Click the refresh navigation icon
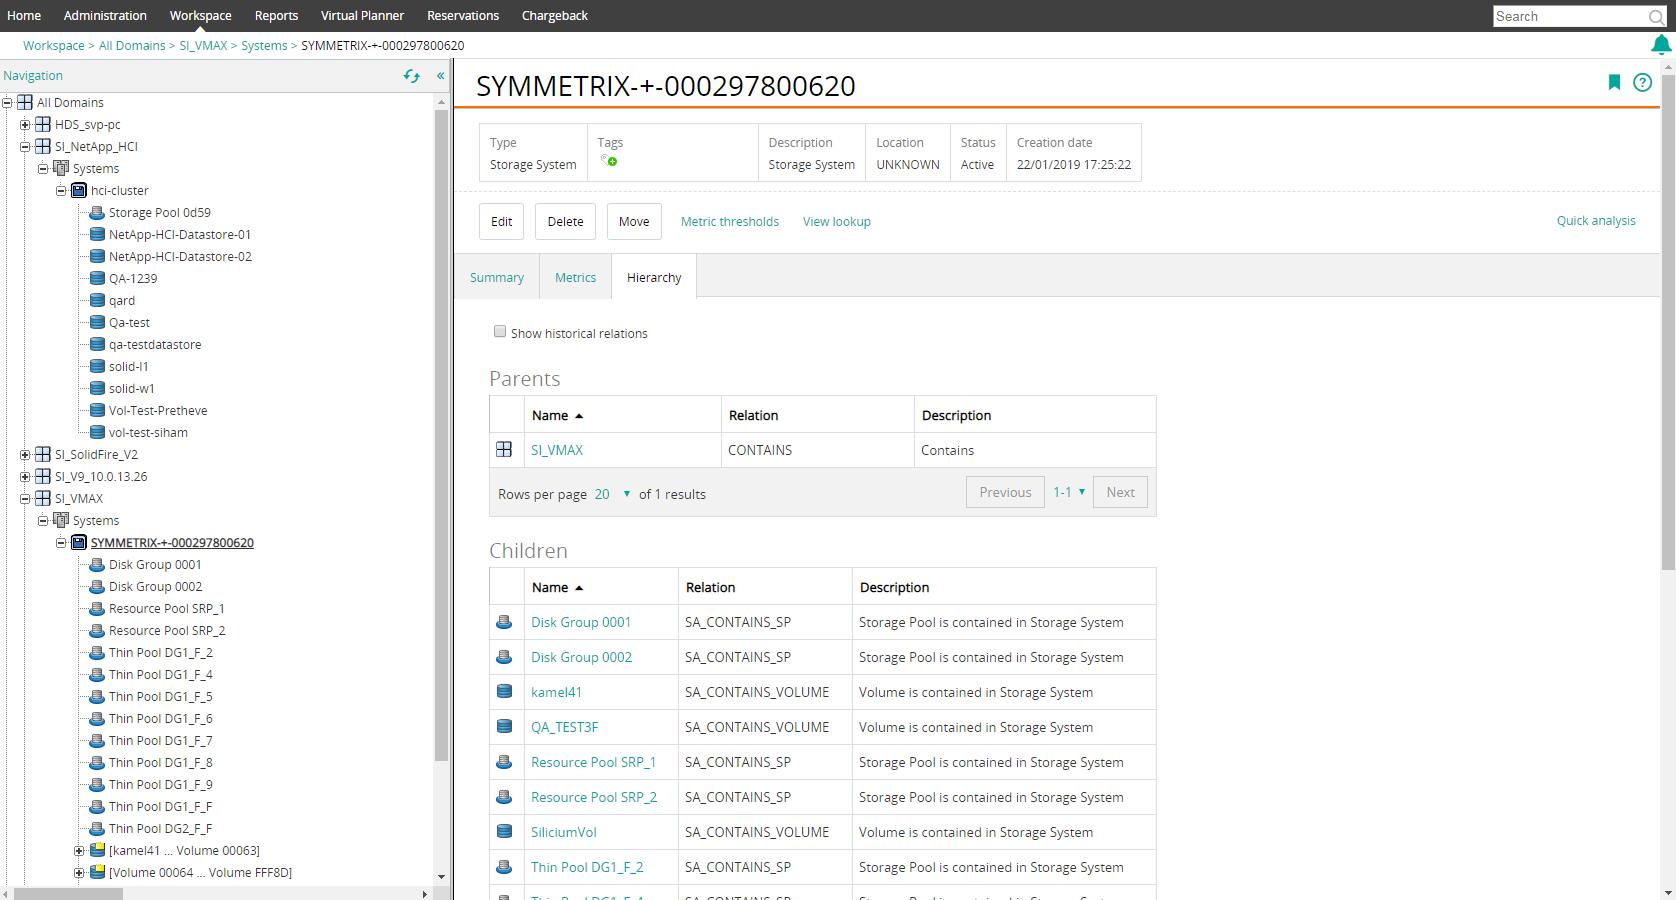Image resolution: width=1676 pixels, height=900 pixels. click(x=411, y=76)
